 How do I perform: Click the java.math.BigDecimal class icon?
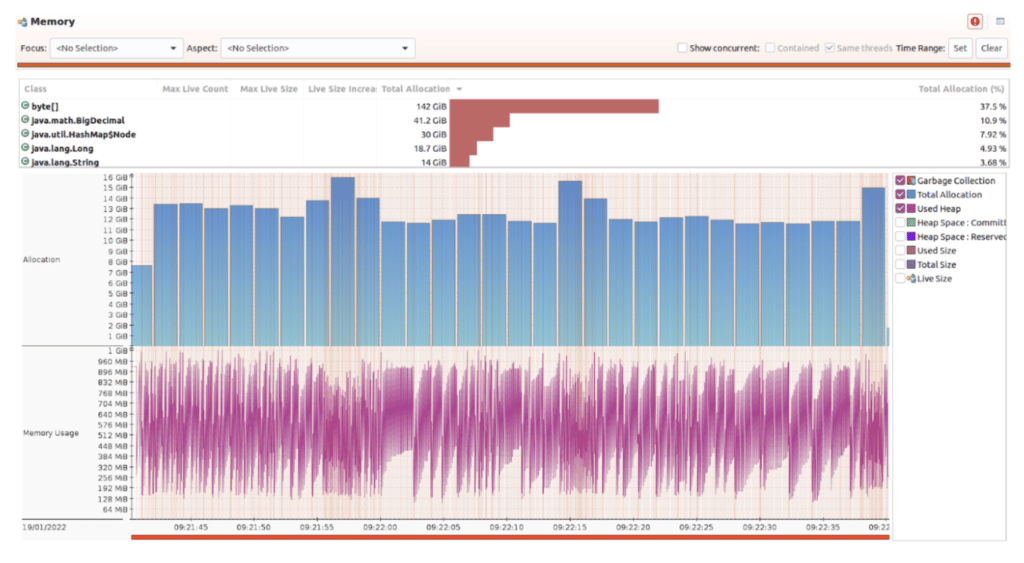(25, 120)
